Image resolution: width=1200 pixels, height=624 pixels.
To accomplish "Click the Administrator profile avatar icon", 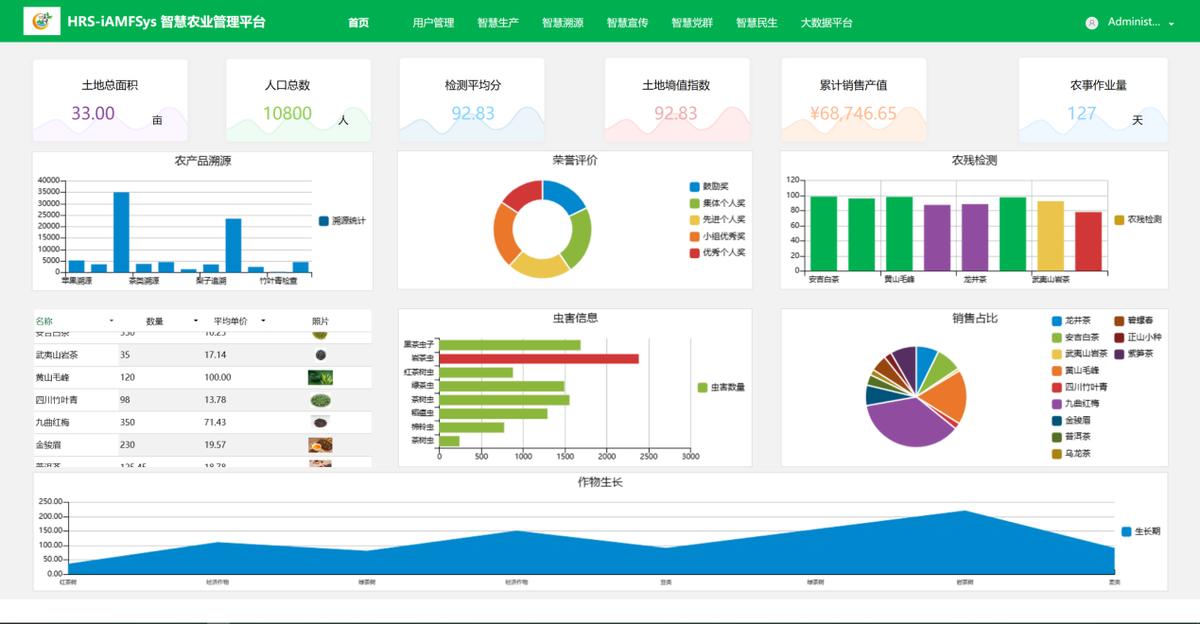I will click(1093, 21).
